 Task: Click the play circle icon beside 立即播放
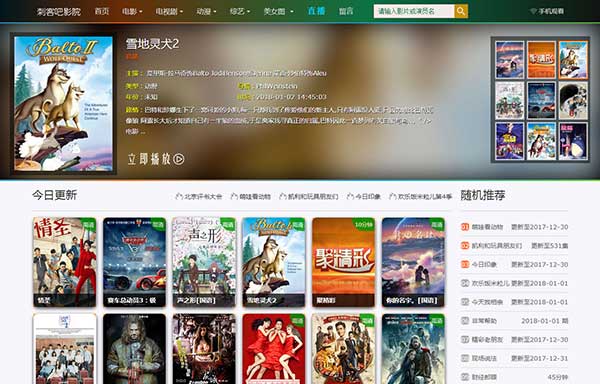point(179,159)
